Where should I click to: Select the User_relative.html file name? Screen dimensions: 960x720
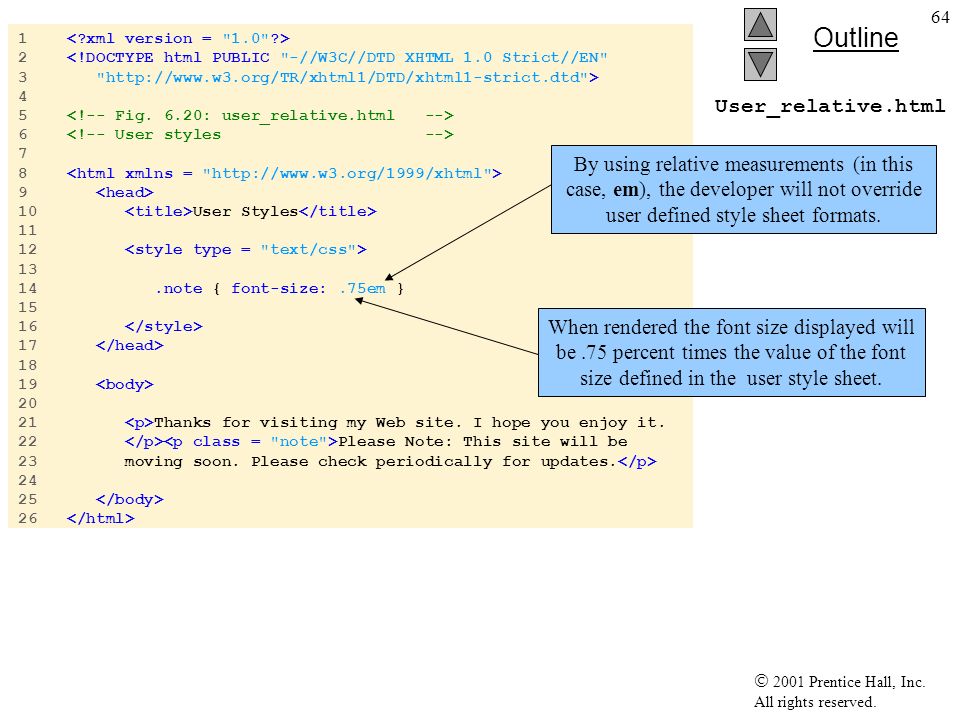pos(830,107)
